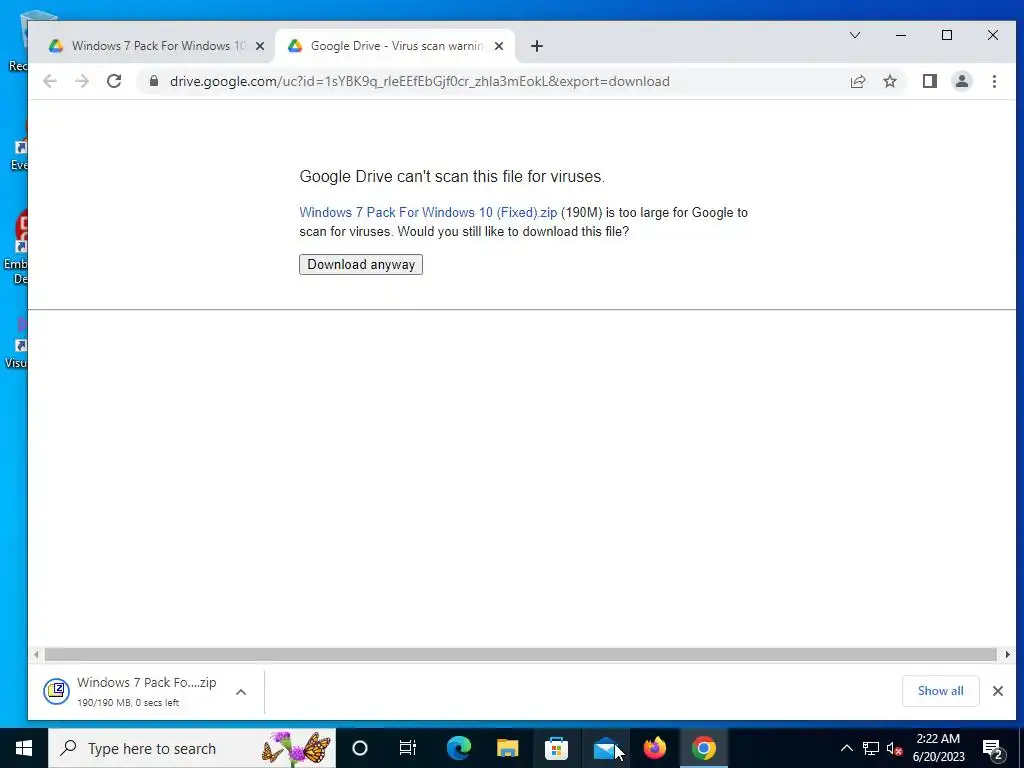1024x768 pixels.
Task: Reload the Google Drive page
Action: click(x=114, y=81)
